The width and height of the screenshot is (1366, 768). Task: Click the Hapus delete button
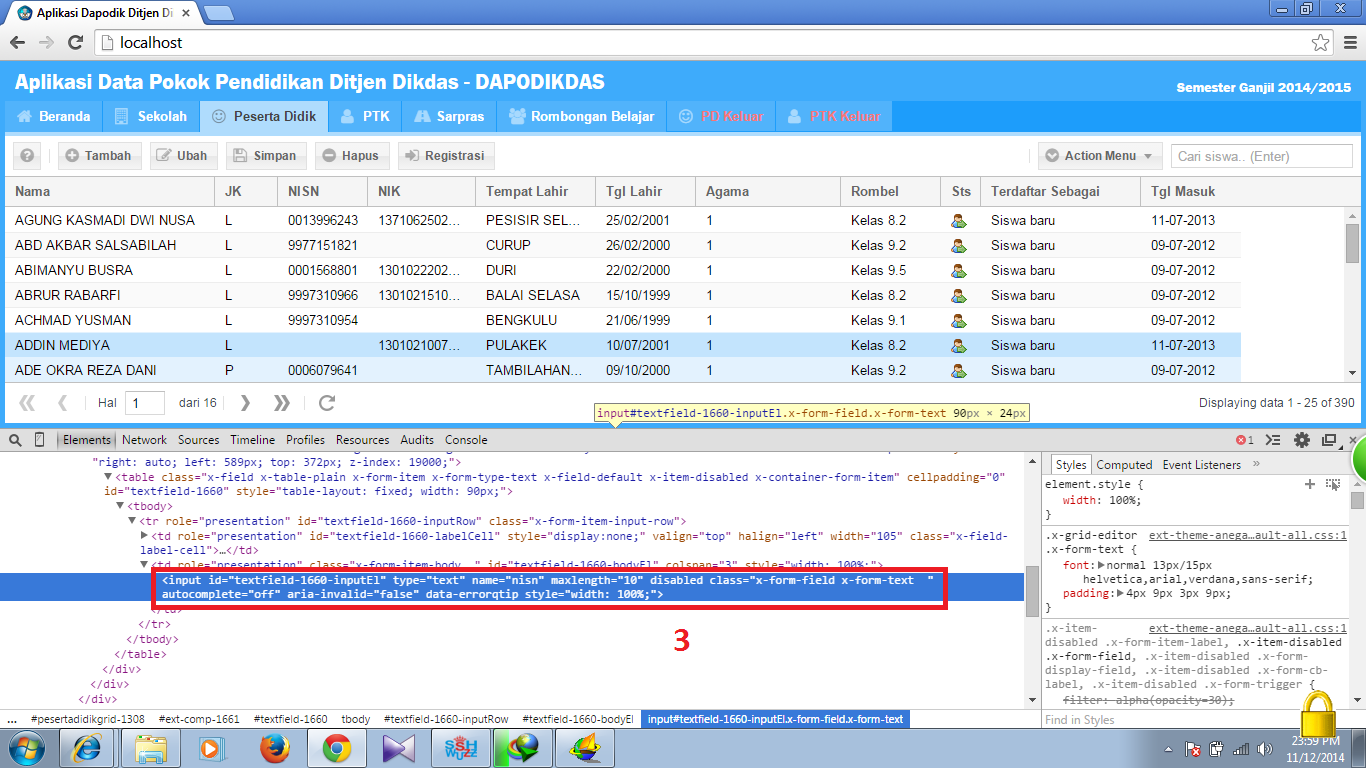350,156
